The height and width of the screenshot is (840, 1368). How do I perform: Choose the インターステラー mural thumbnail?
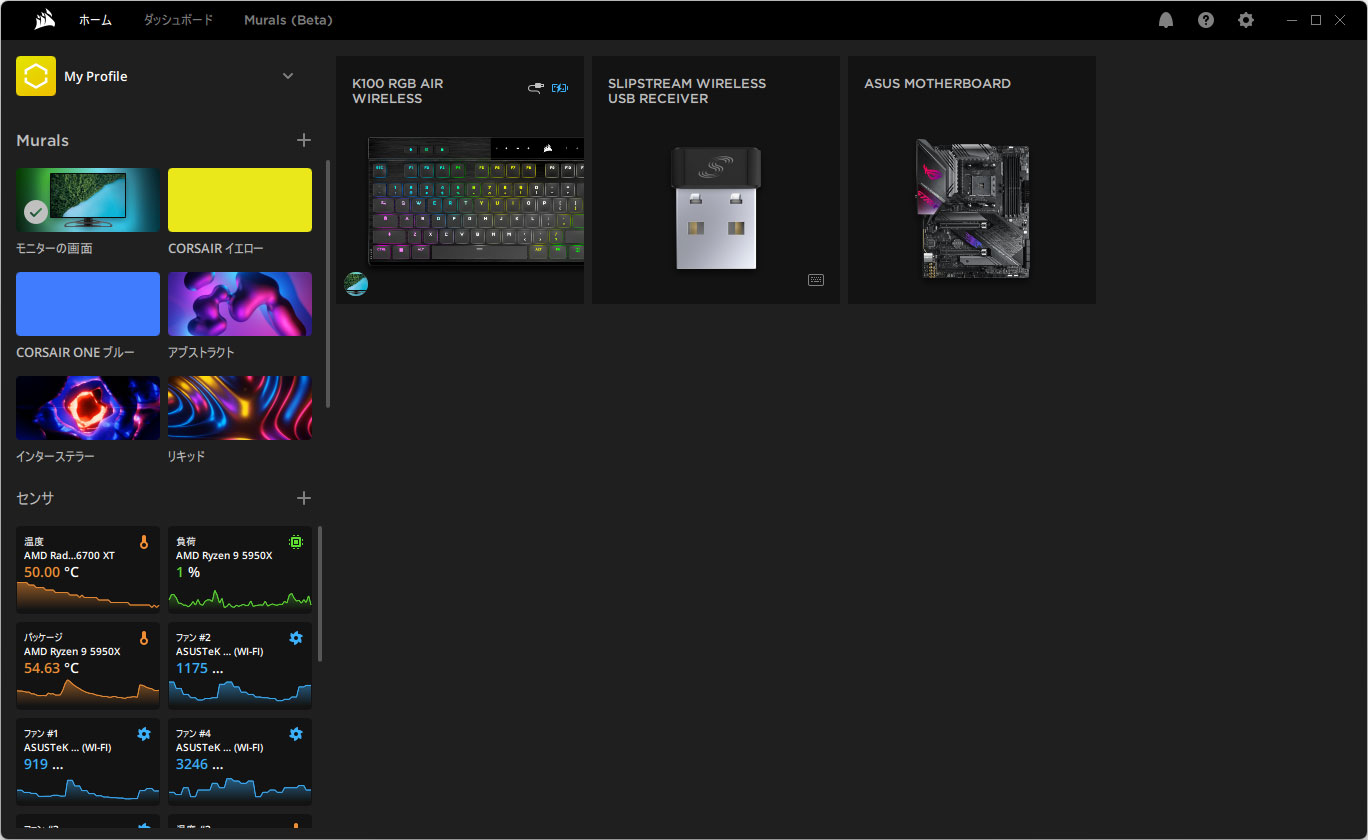pyautogui.click(x=88, y=408)
